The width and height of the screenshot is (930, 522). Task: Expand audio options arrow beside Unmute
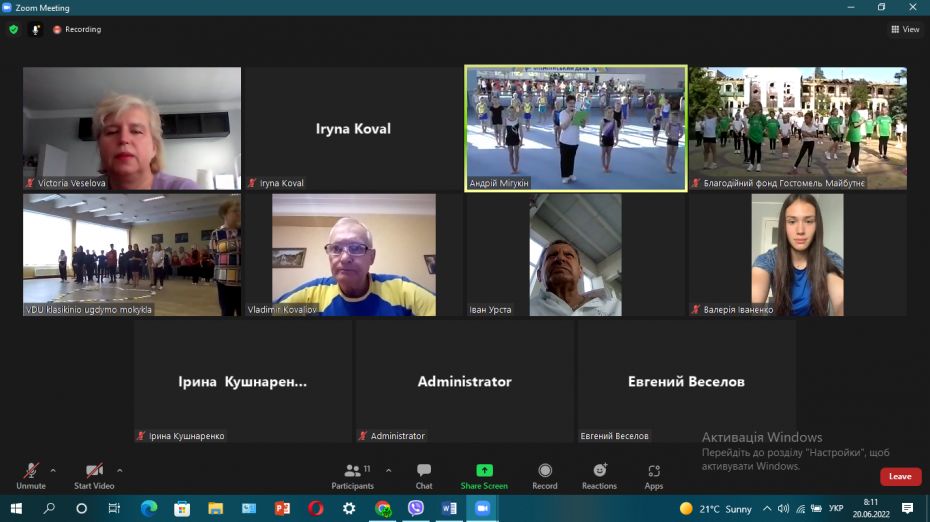53,470
